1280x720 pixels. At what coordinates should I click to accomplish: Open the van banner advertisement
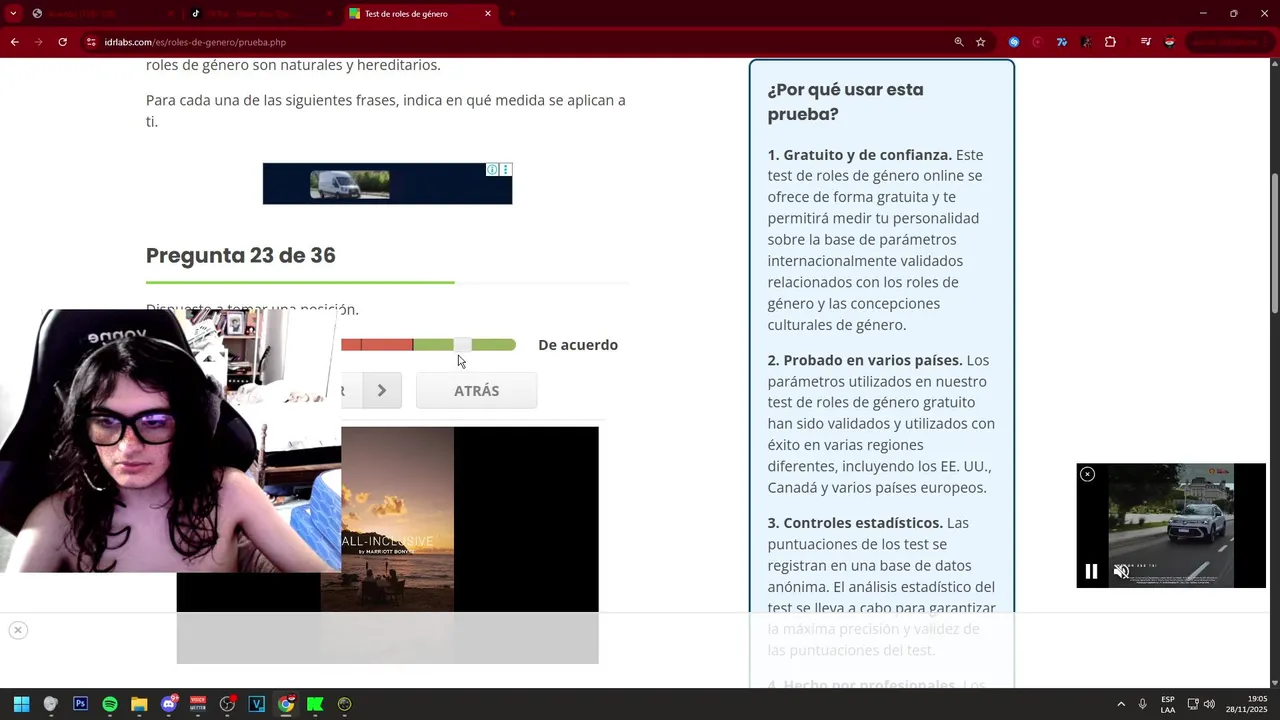click(387, 184)
